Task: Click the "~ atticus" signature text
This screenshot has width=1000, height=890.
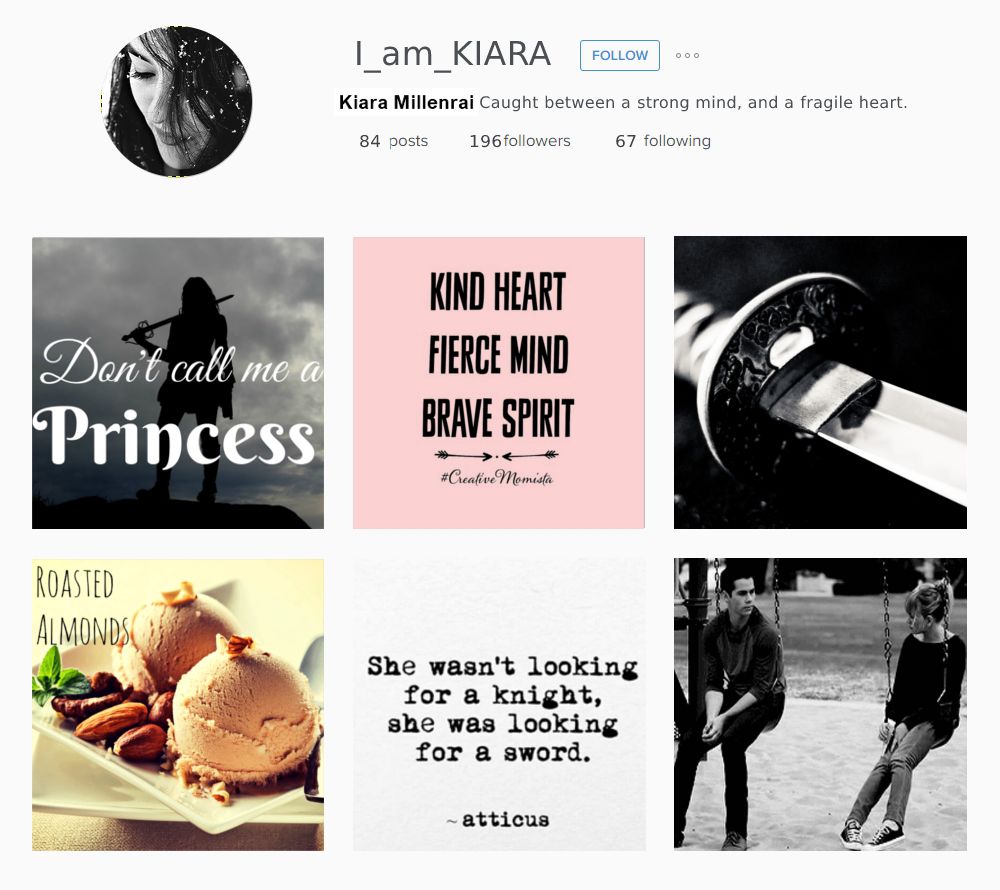Action: [x=497, y=819]
